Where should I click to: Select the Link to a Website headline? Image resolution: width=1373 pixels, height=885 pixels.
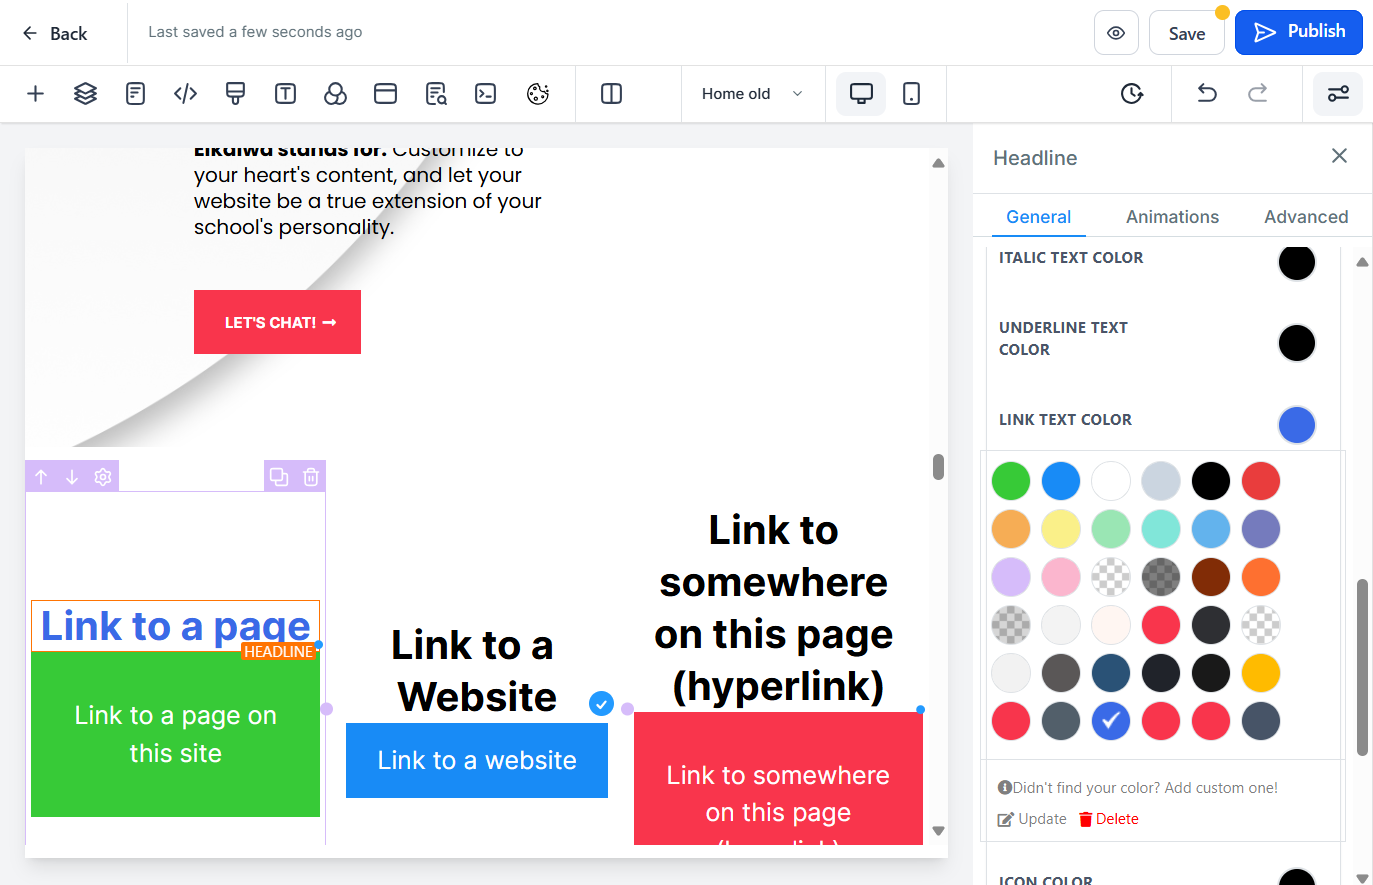(473, 670)
